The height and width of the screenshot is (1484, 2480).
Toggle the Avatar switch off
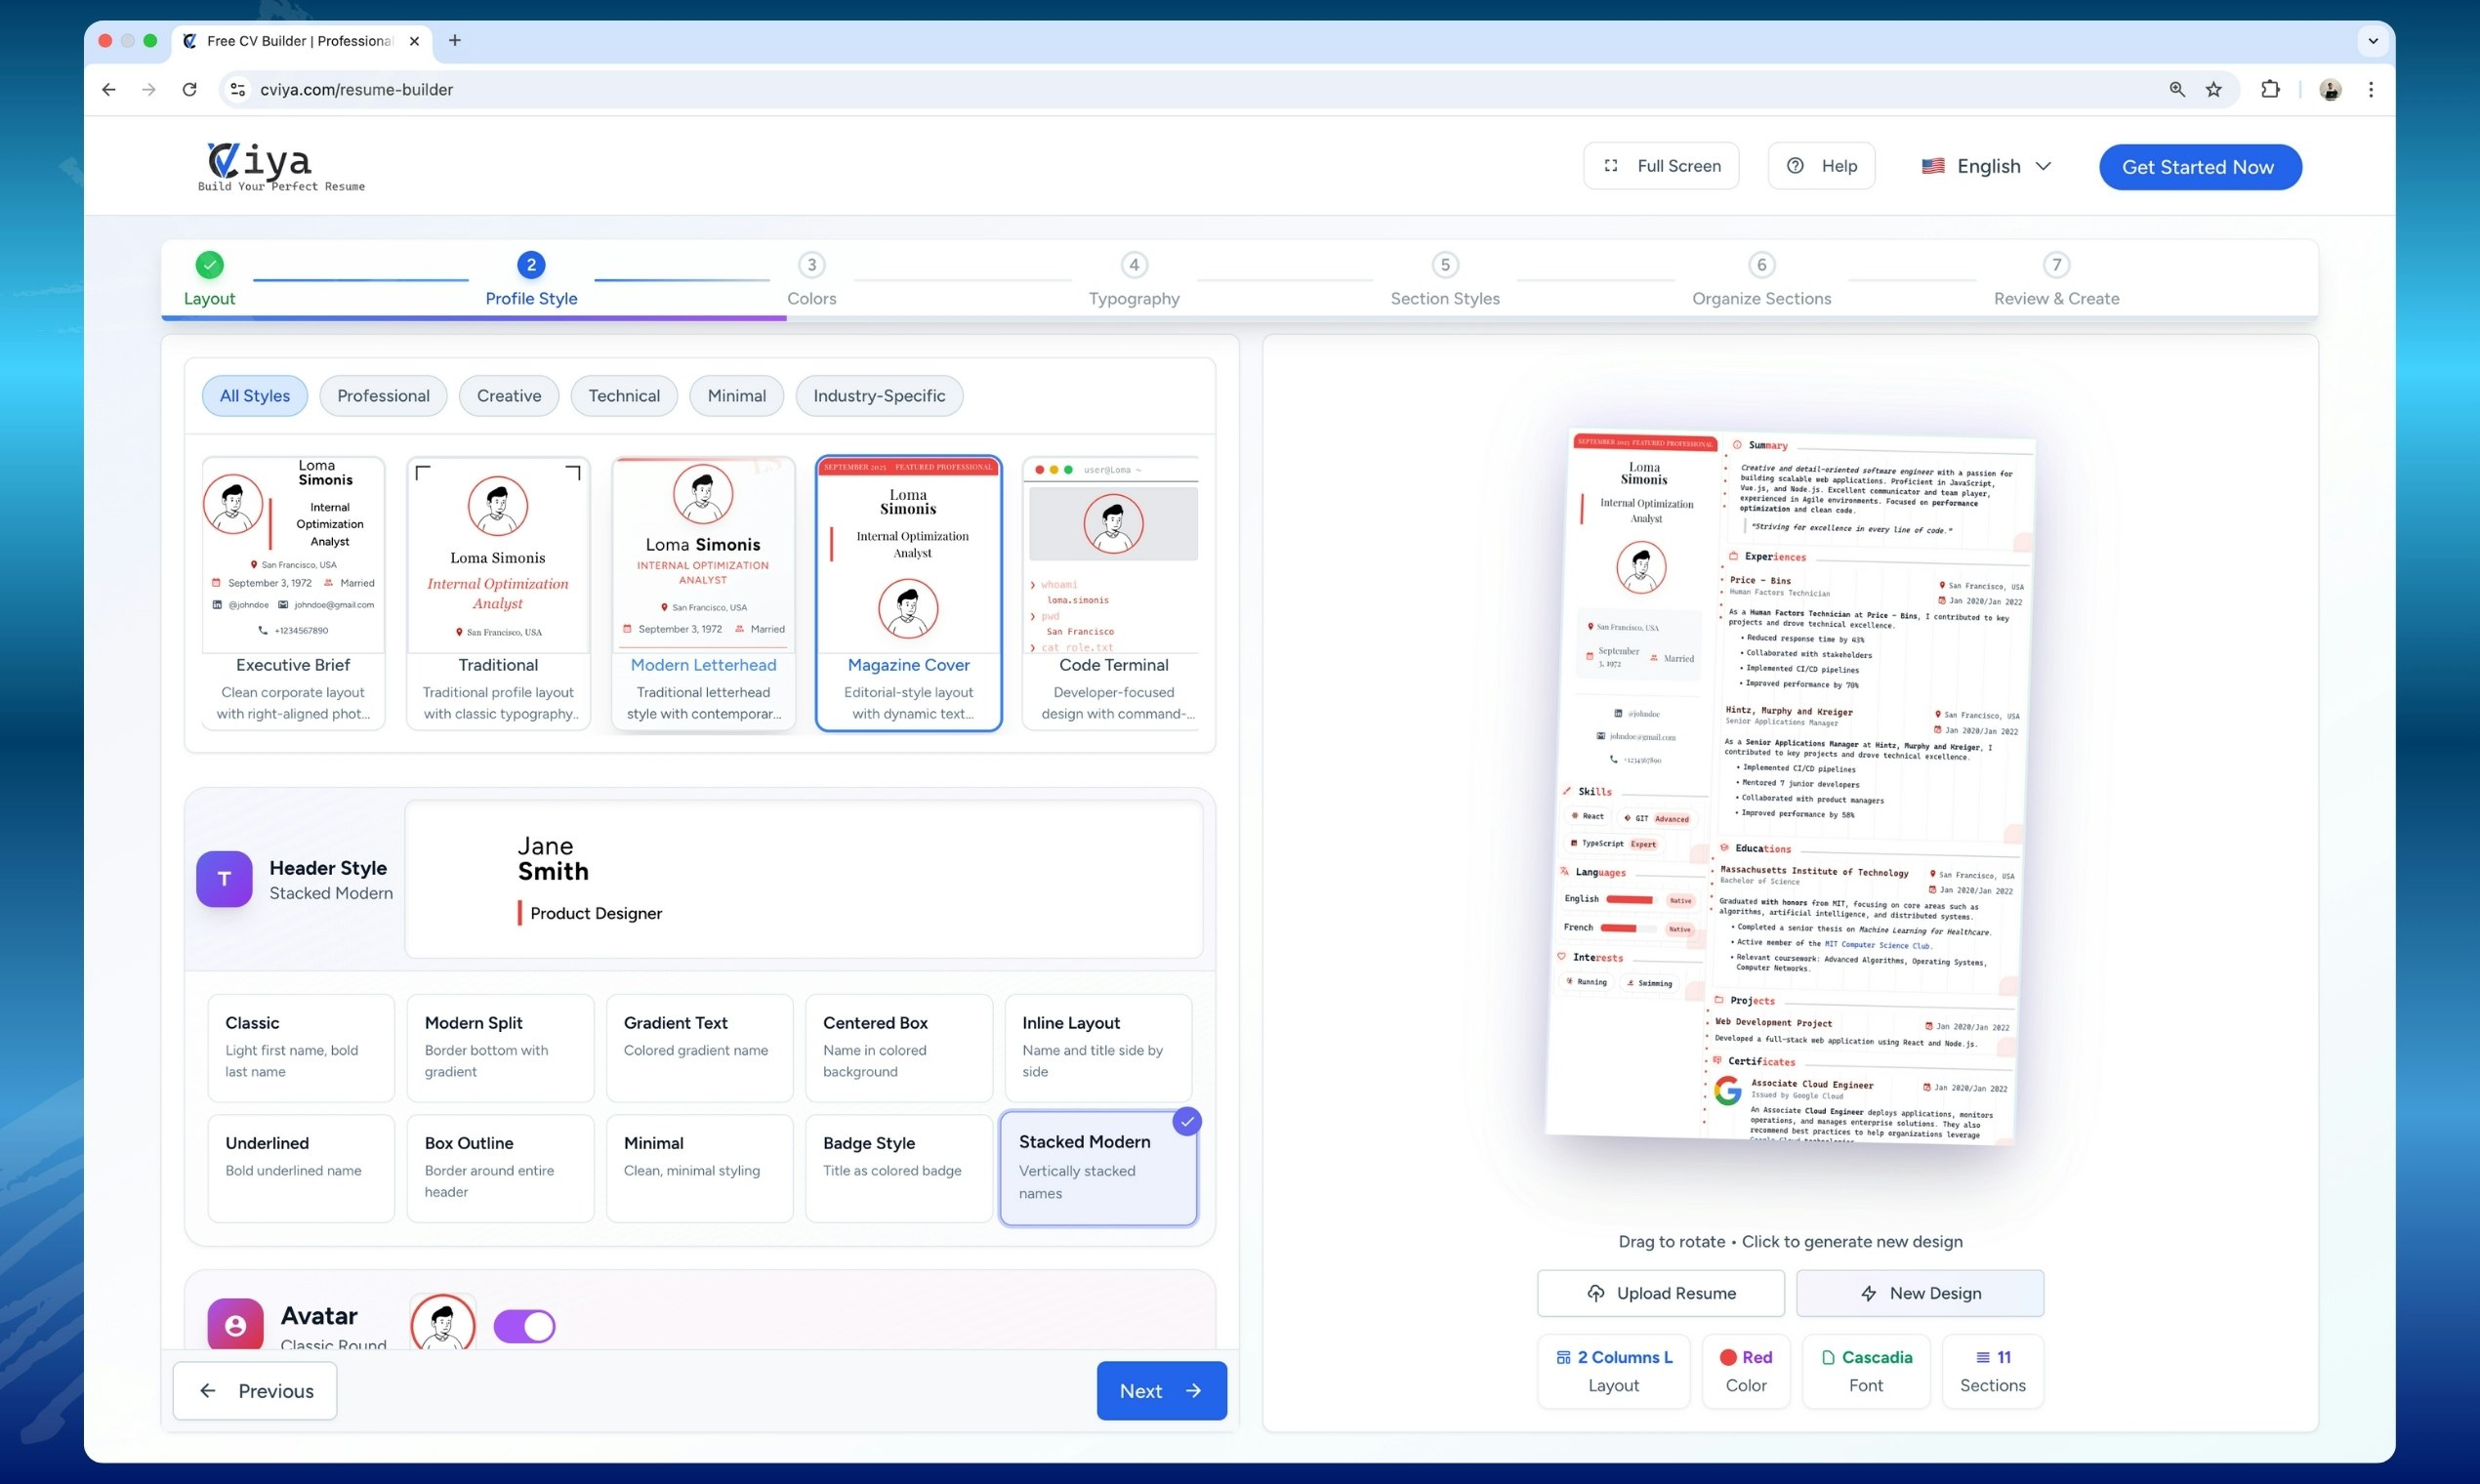(x=524, y=1326)
